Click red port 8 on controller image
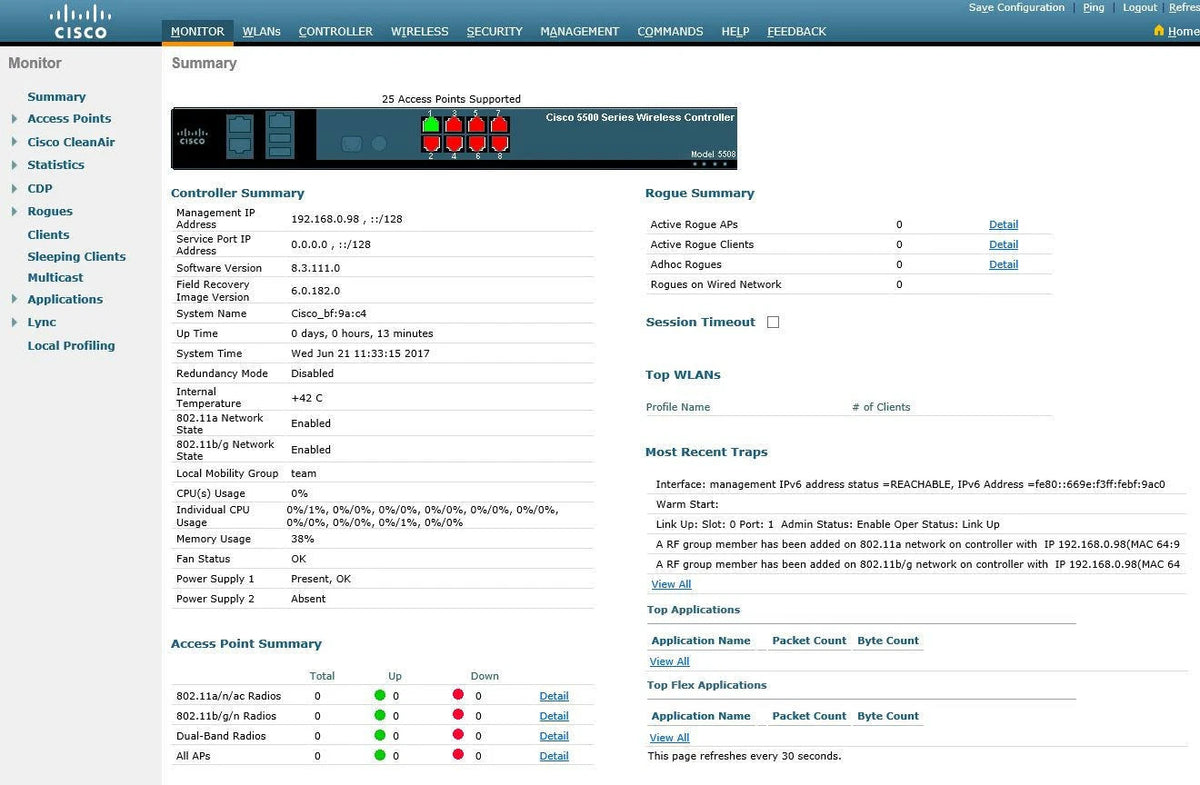Screen dimensions: 1200x785 (x=499, y=144)
